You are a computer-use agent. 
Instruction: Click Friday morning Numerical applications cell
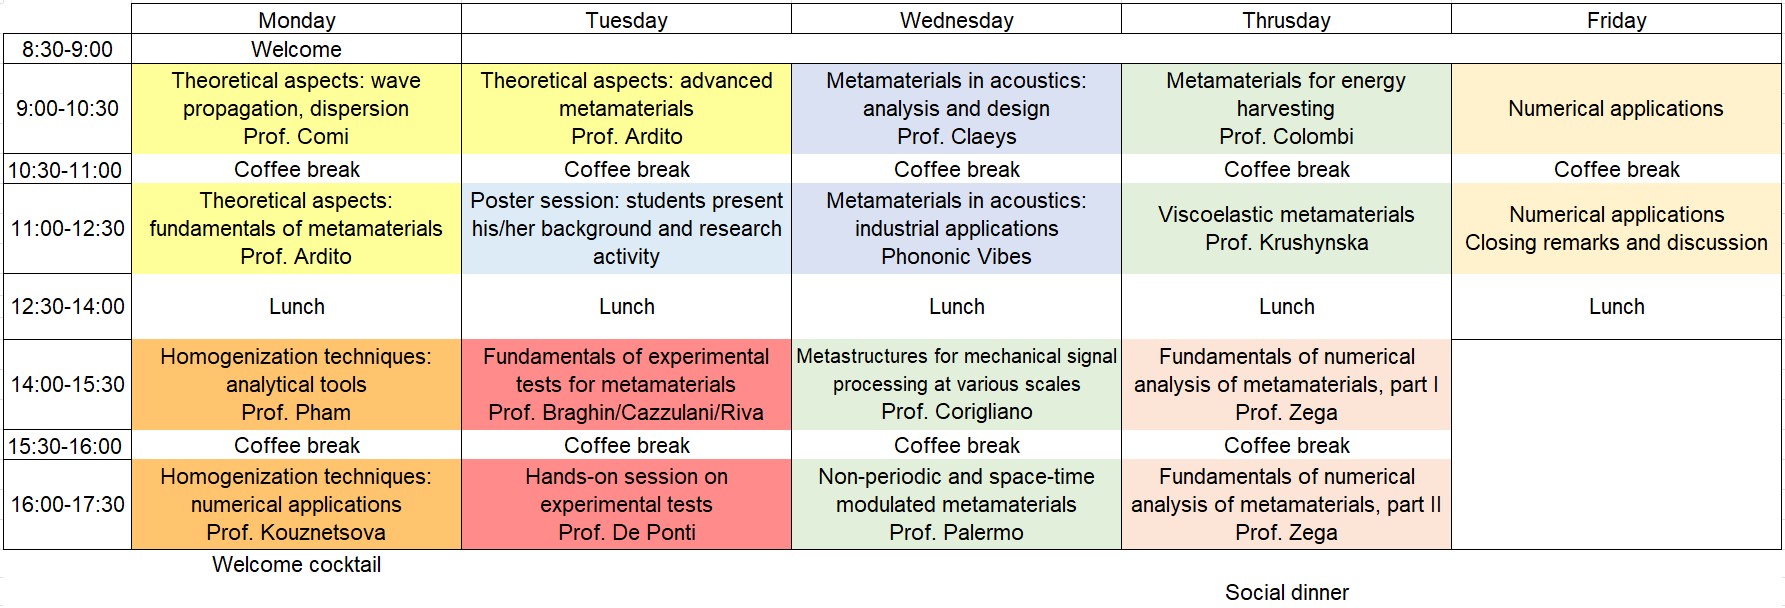tap(1616, 108)
